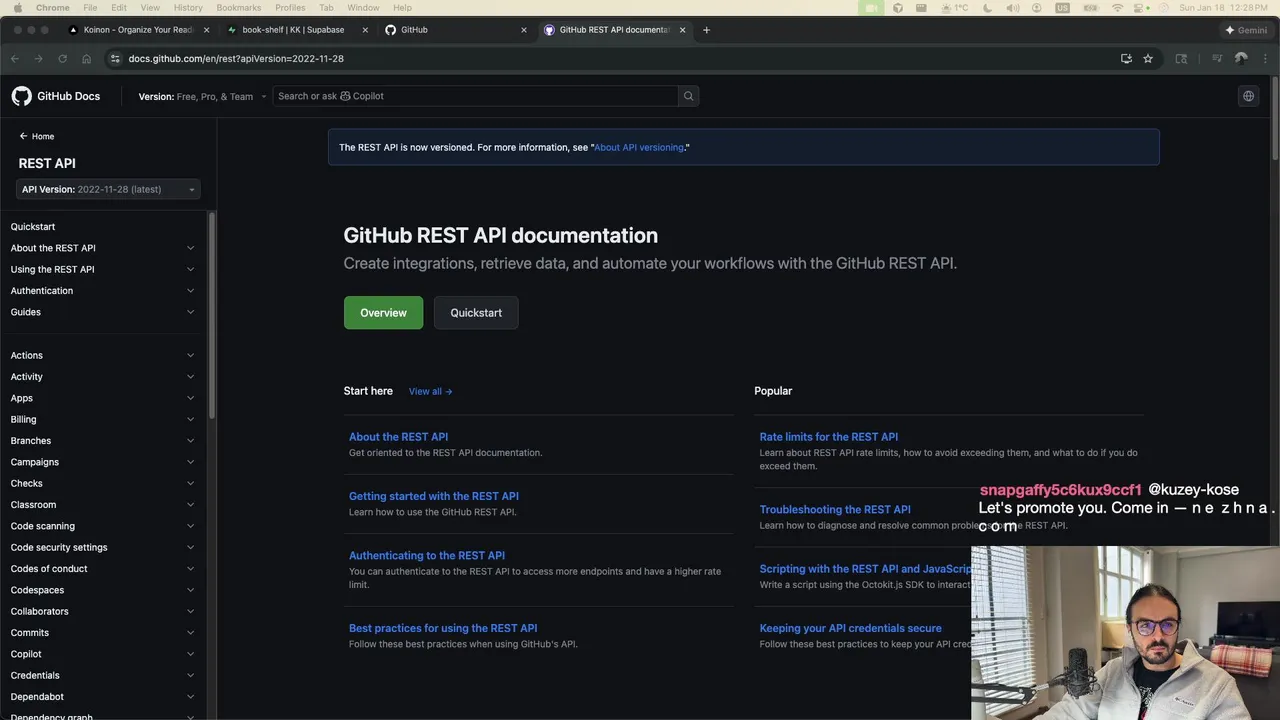Viewport: 1280px width, 720px height.
Task: Expand About the REST API section
Action: click(190, 248)
